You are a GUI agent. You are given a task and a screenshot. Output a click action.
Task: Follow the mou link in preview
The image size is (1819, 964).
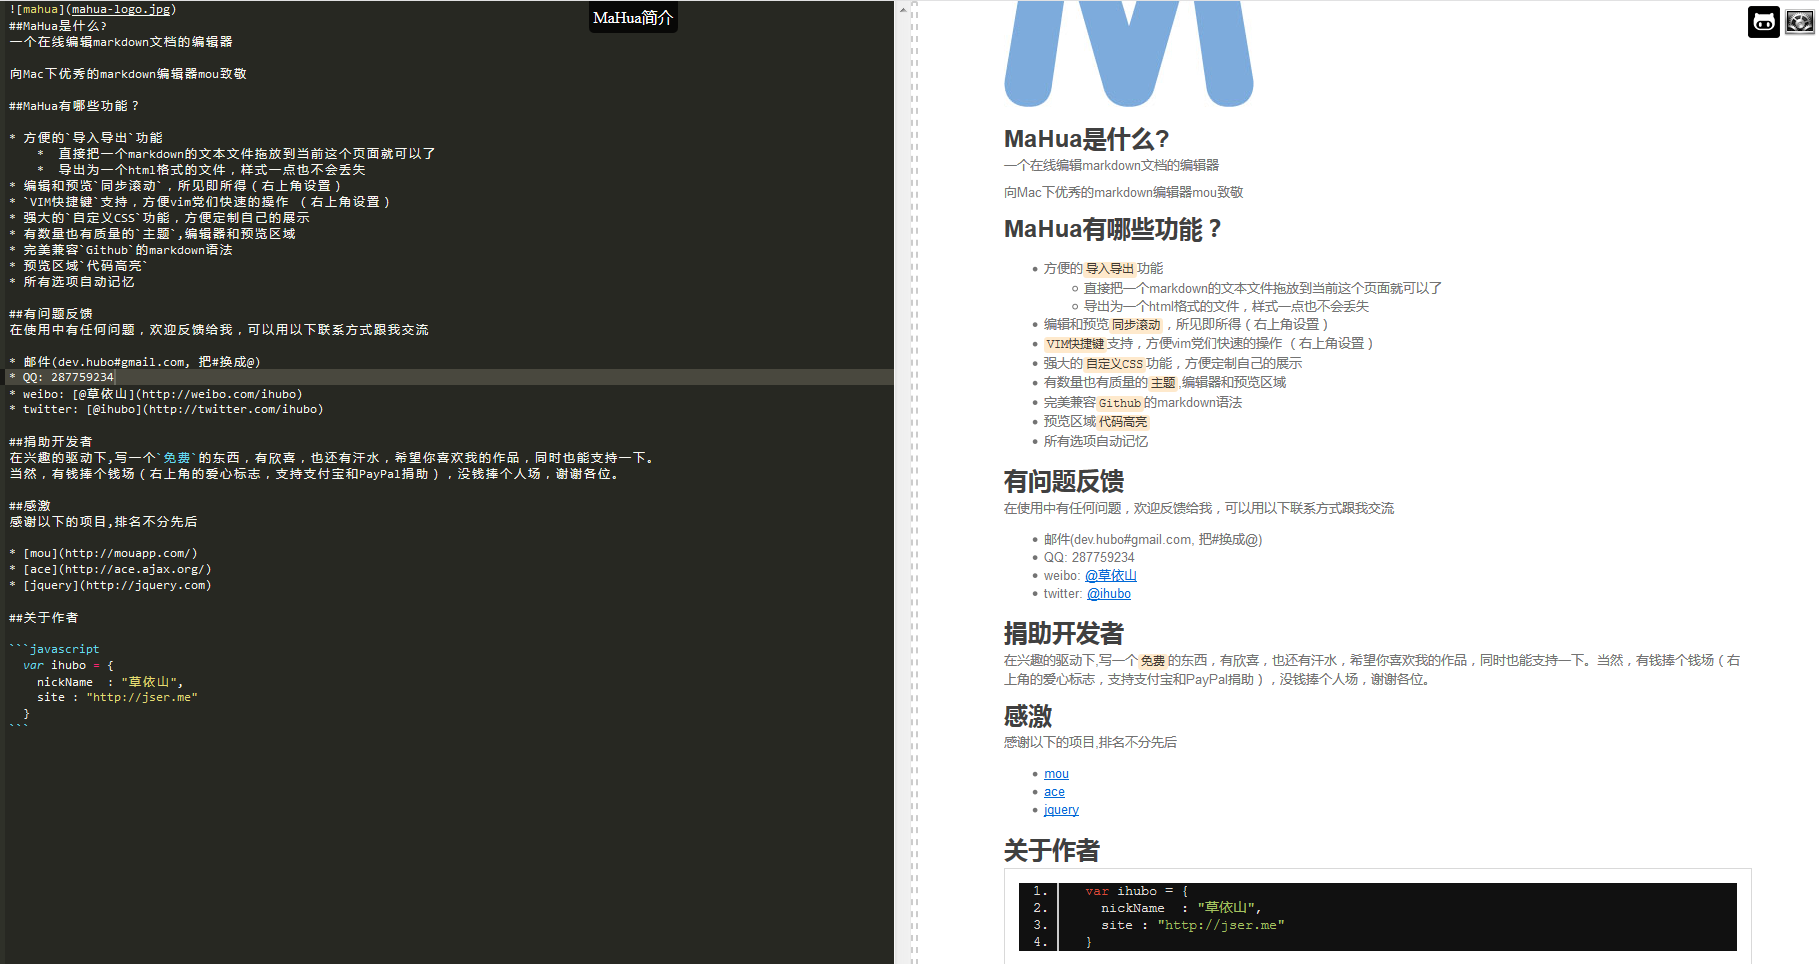pyautogui.click(x=1056, y=774)
